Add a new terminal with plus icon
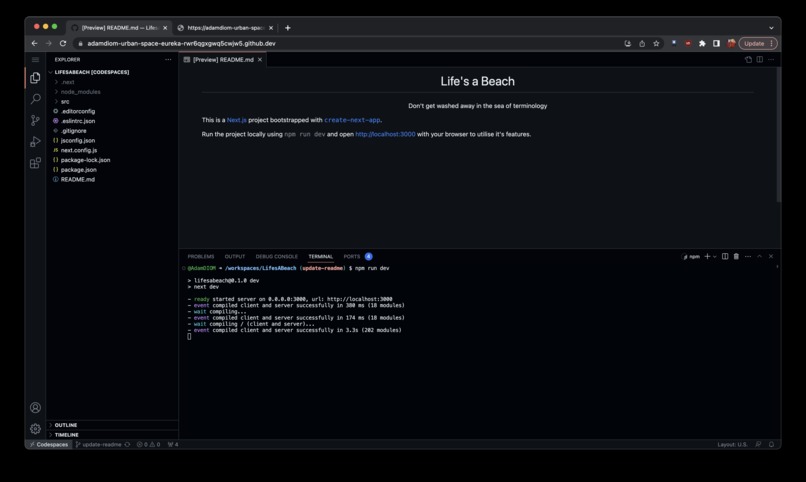 [707, 256]
